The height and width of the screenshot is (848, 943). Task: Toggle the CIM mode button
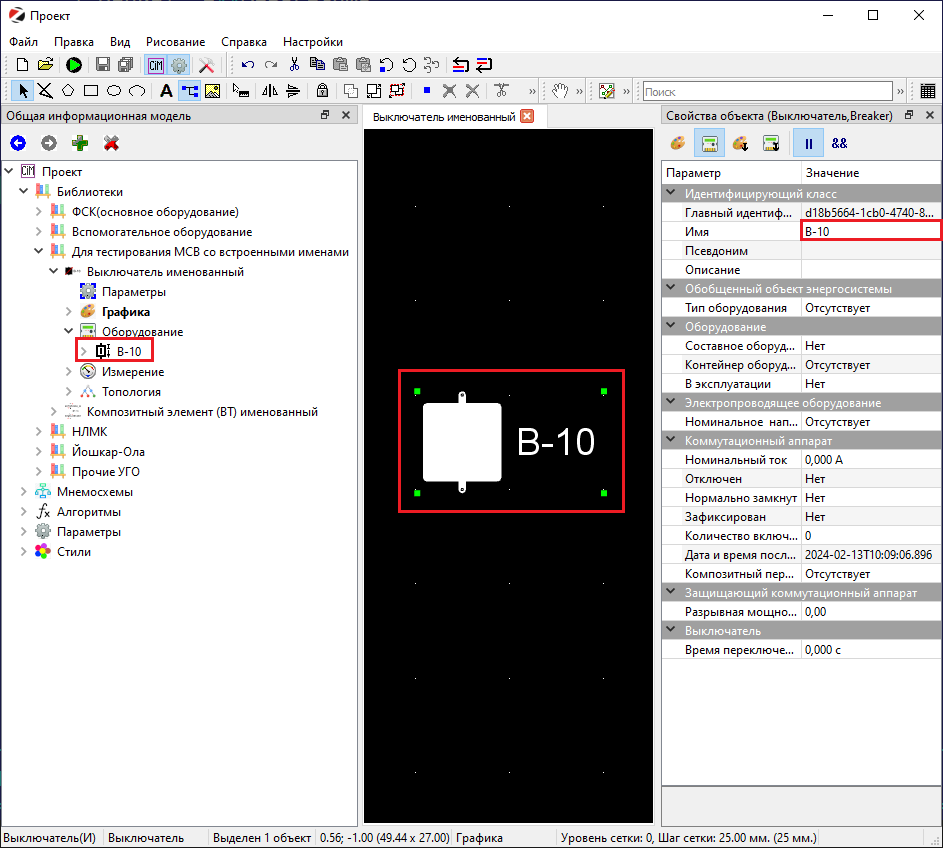coord(156,65)
